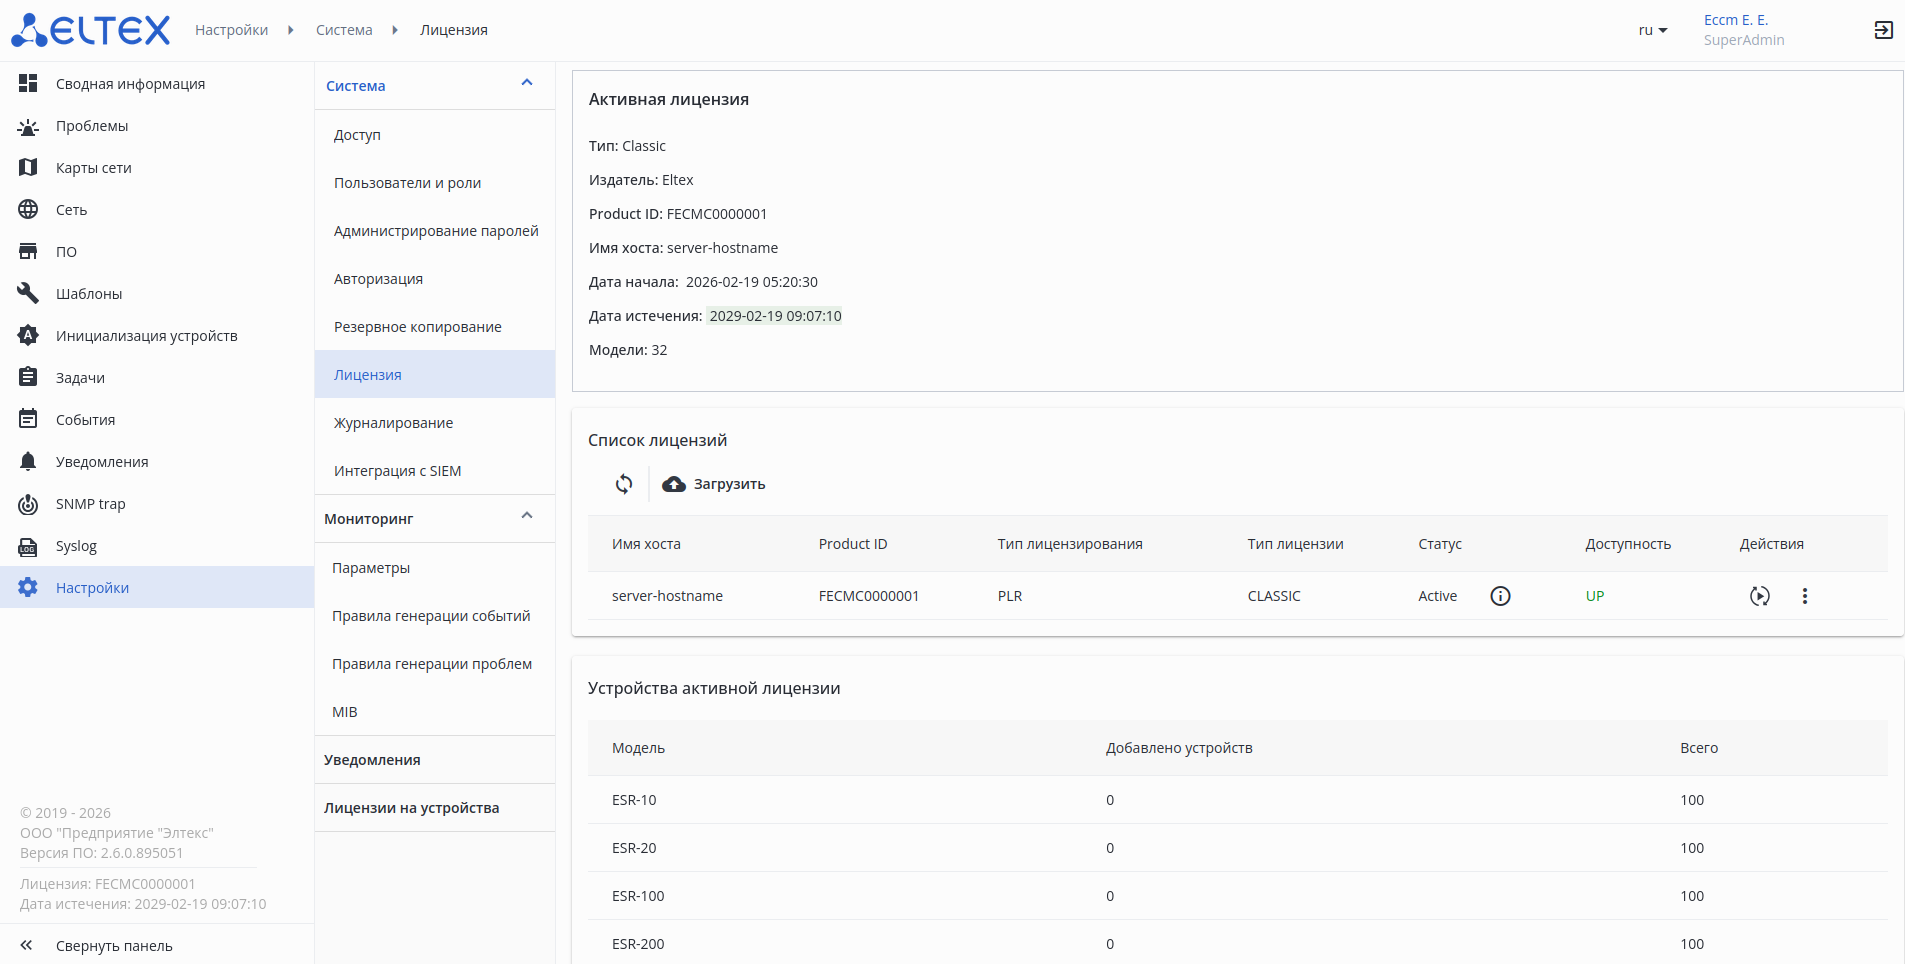Open the Problems section in the sidebar
This screenshot has width=1905, height=964.
point(92,126)
